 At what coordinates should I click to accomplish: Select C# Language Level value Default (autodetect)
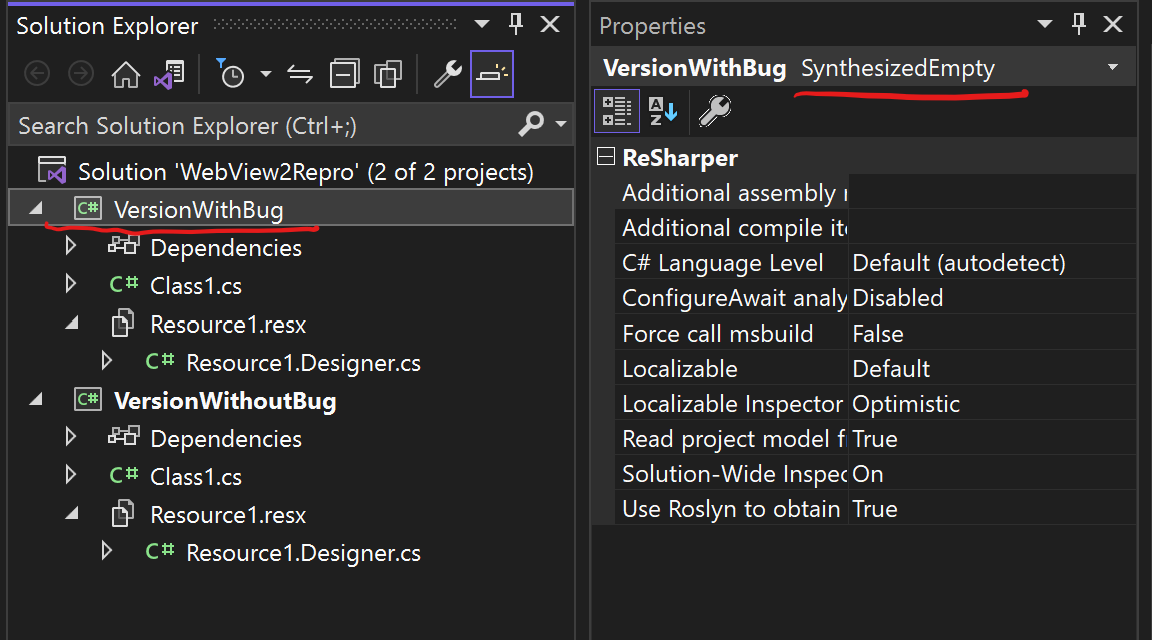pos(992,262)
